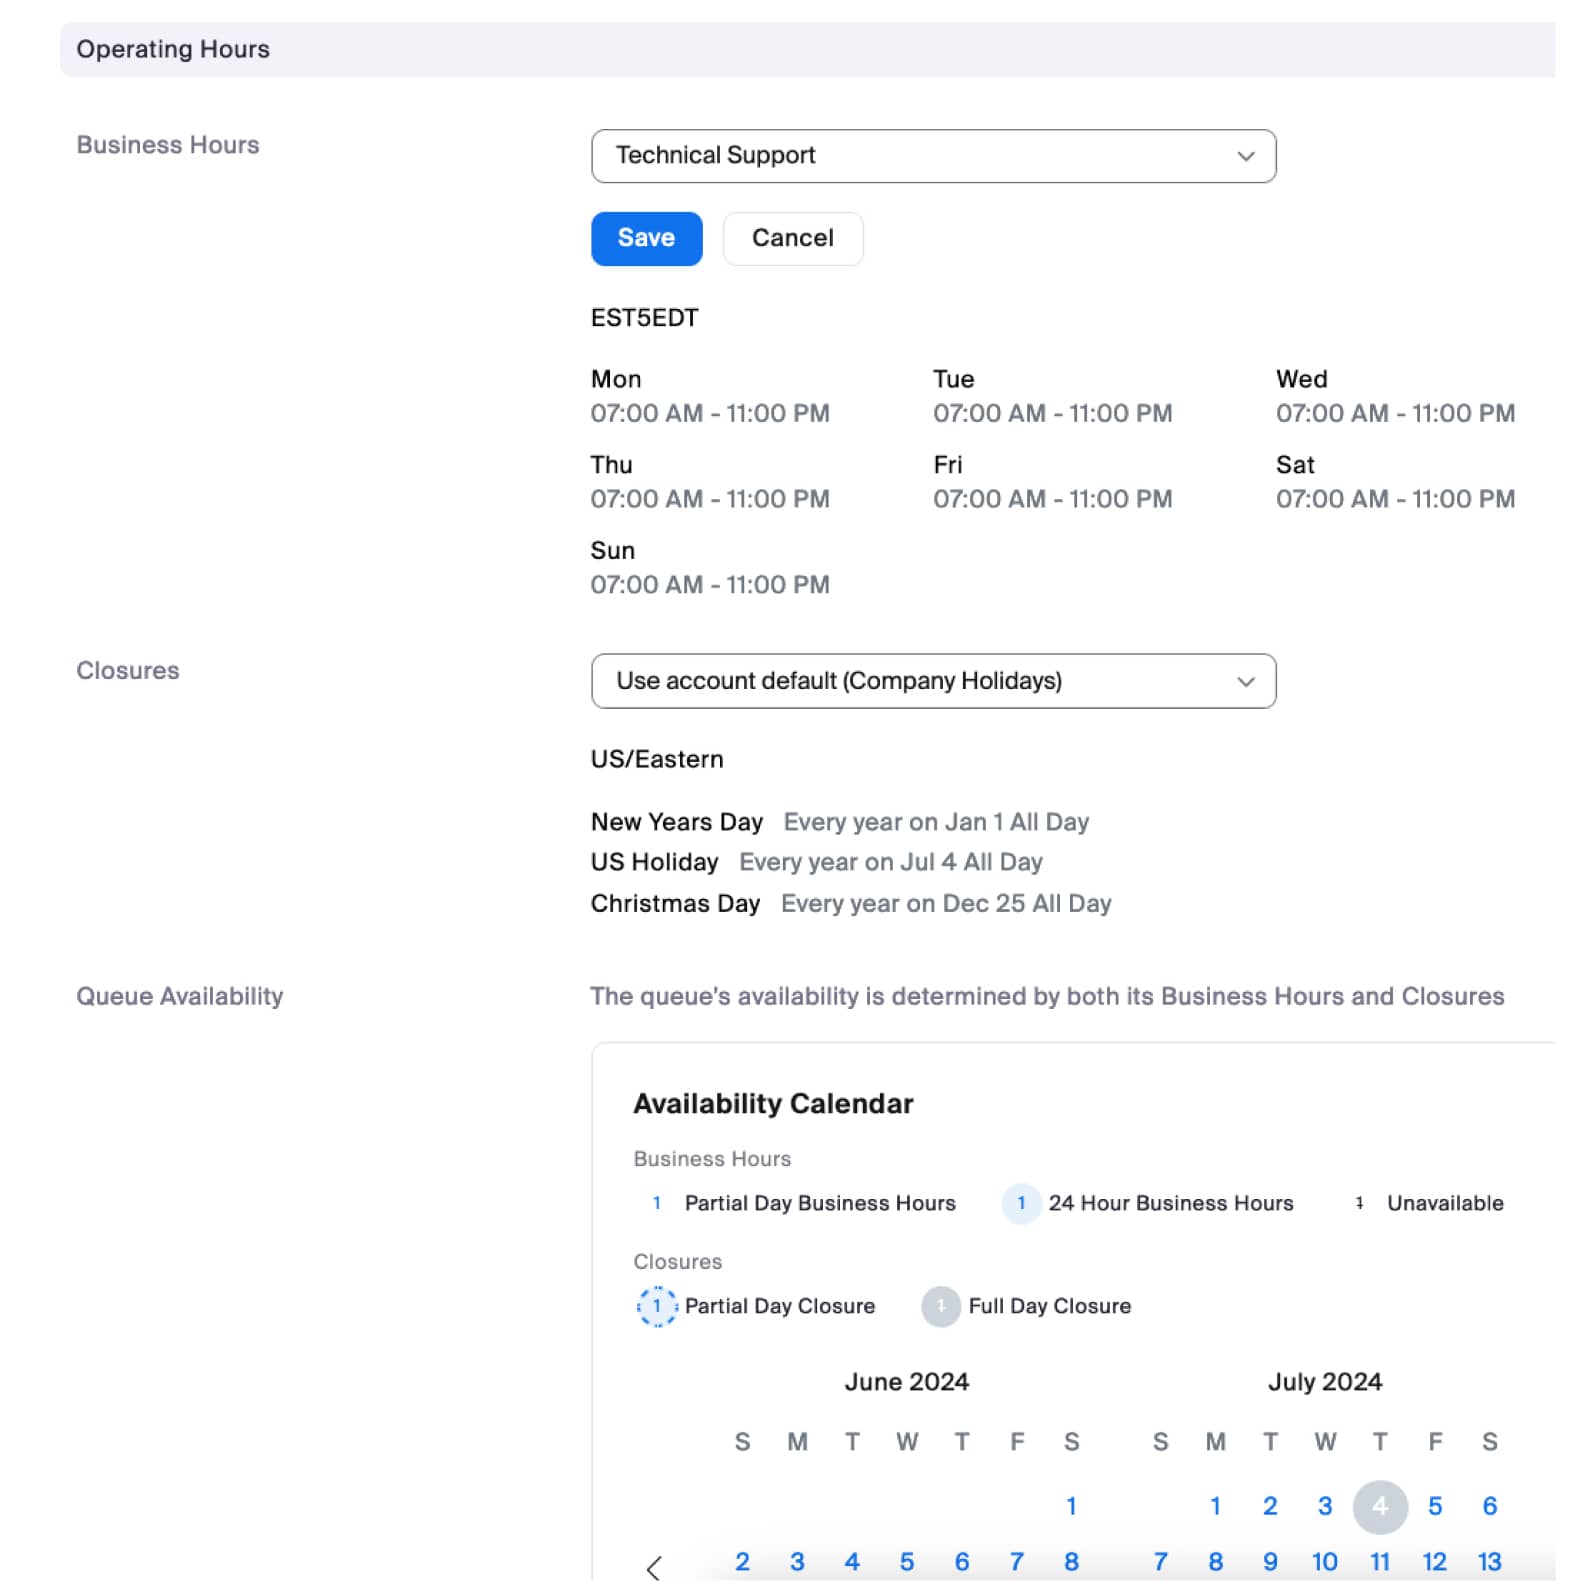1580x1581 pixels.
Task: Click the Business Hours dropdown chevron arrow
Action: pyautogui.click(x=1245, y=156)
